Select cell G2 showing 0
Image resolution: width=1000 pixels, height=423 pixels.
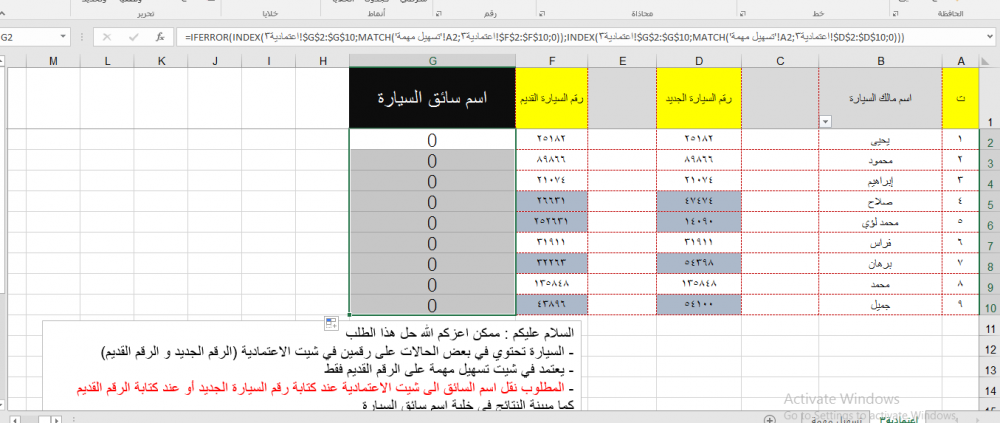coord(432,139)
